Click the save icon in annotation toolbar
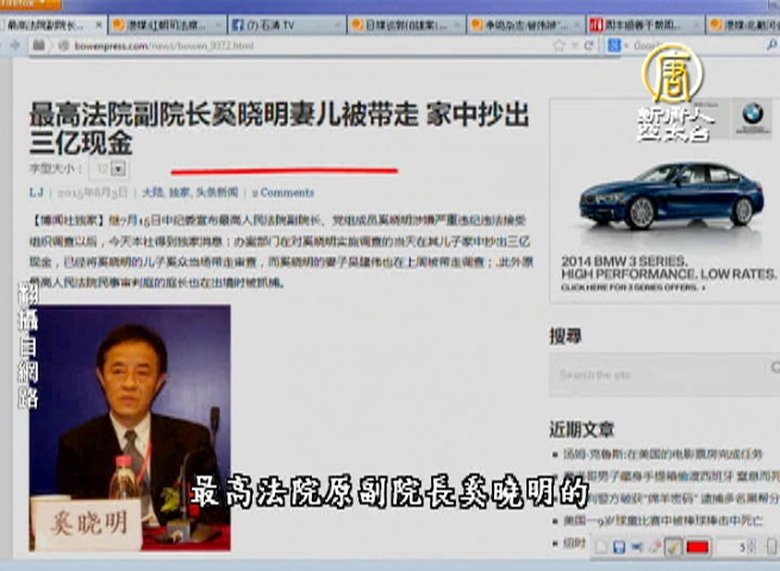The width and height of the screenshot is (780, 571). click(x=619, y=547)
